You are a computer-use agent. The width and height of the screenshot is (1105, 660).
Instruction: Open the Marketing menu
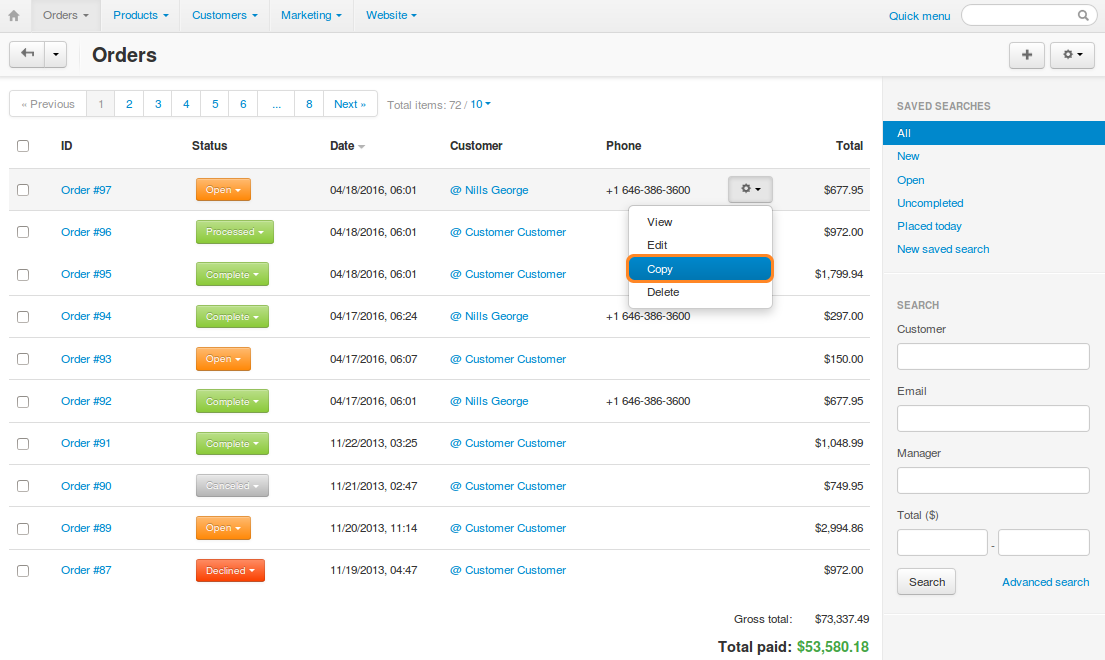tap(311, 15)
